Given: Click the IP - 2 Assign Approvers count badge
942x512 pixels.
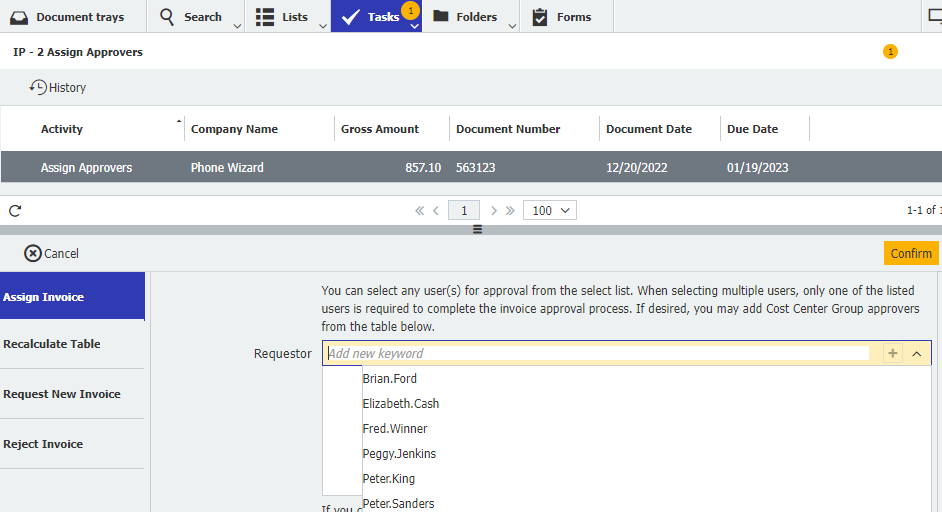Looking at the screenshot, I should 890,52.
